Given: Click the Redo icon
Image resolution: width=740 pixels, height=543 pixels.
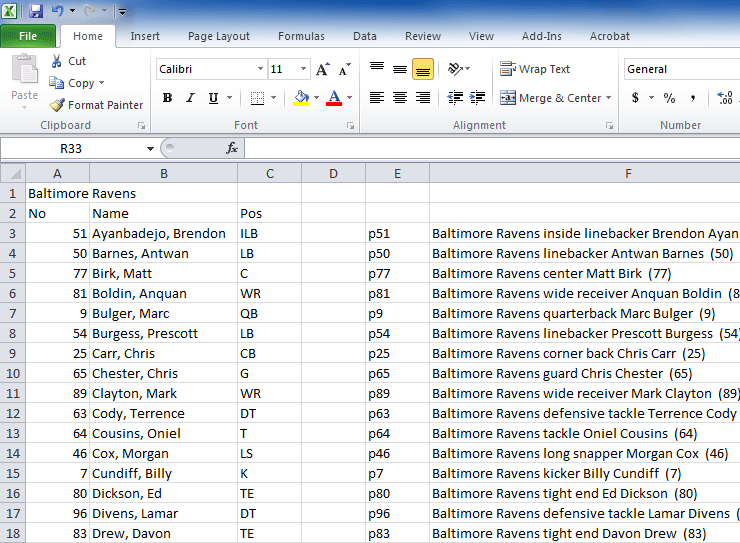Looking at the screenshot, I should click(89, 10).
